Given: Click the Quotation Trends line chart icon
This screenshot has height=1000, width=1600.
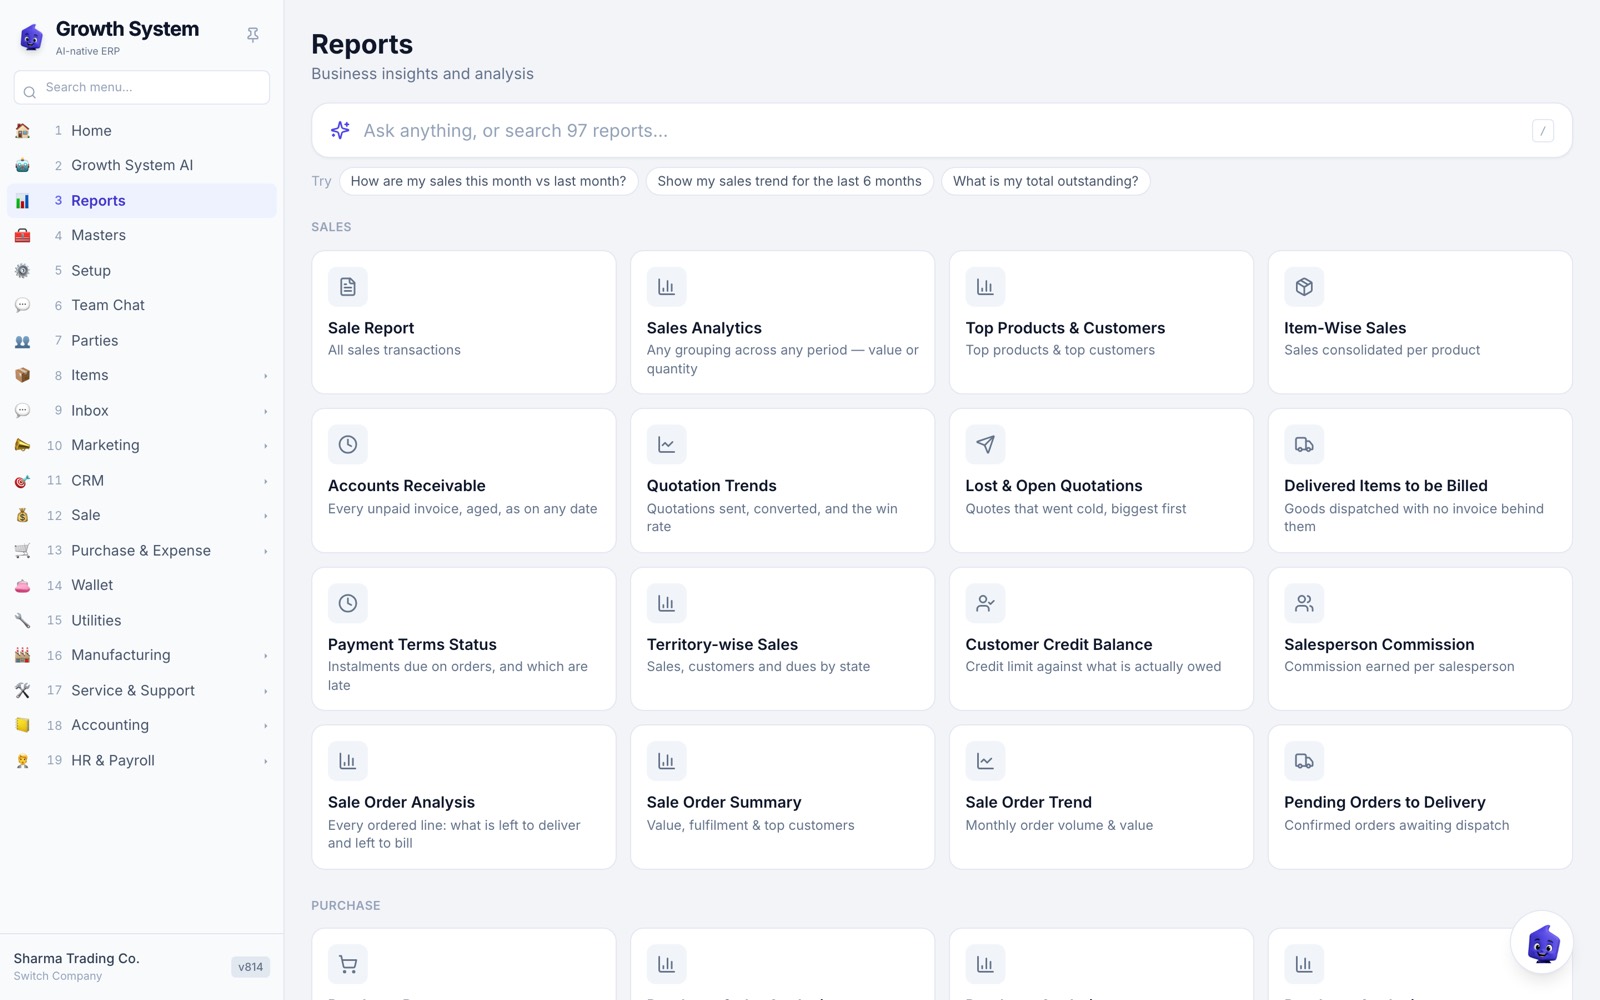Looking at the screenshot, I should click(666, 445).
